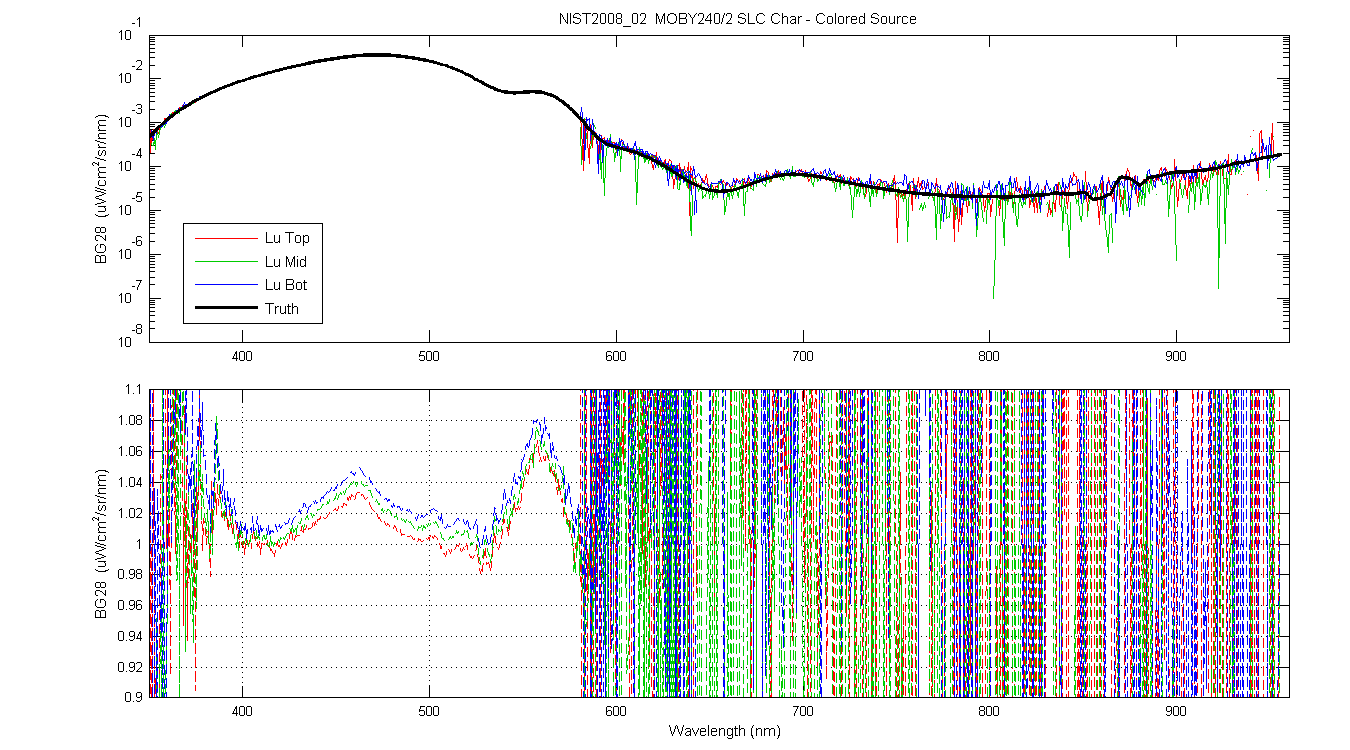The height and width of the screenshot is (750, 1350).
Task: Click the 800 tick label under upper plot
Action: click(989, 354)
